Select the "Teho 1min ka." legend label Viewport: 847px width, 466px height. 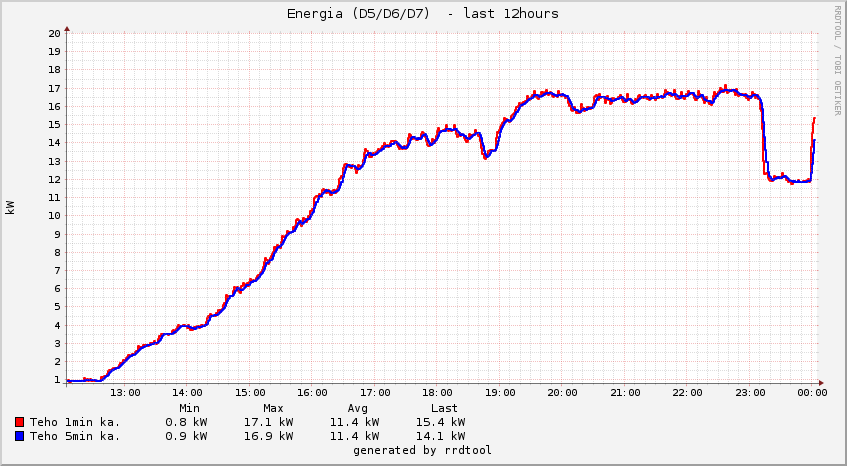click(x=75, y=422)
